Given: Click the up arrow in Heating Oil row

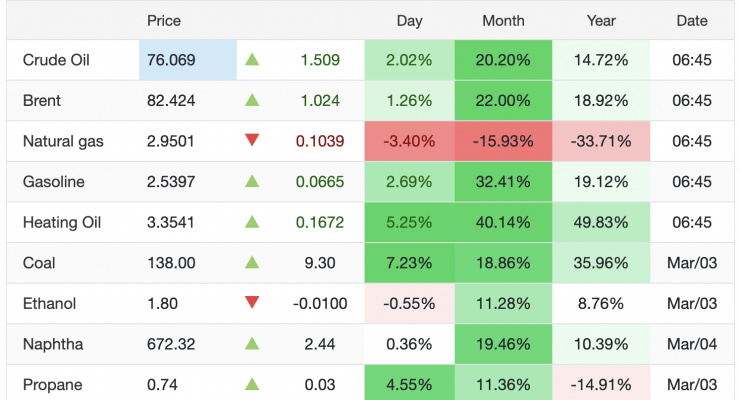Looking at the screenshot, I should (253, 223).
